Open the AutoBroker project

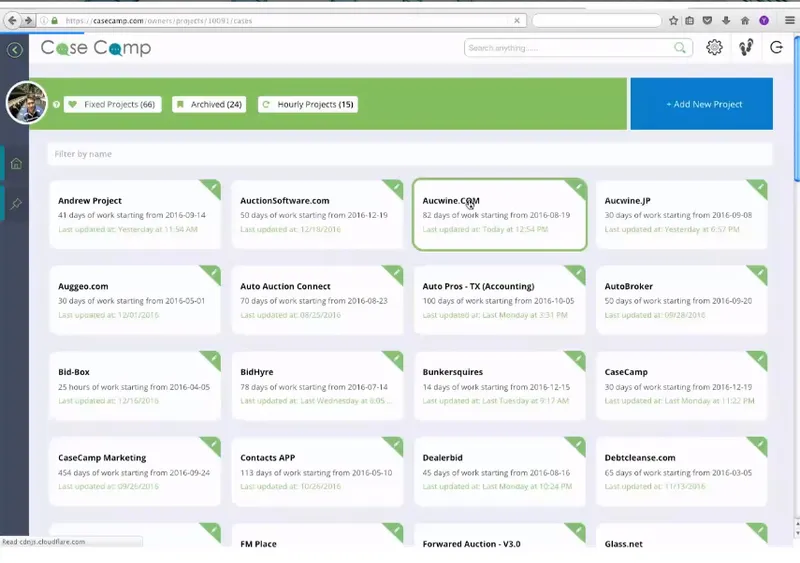tap(682, 300)
